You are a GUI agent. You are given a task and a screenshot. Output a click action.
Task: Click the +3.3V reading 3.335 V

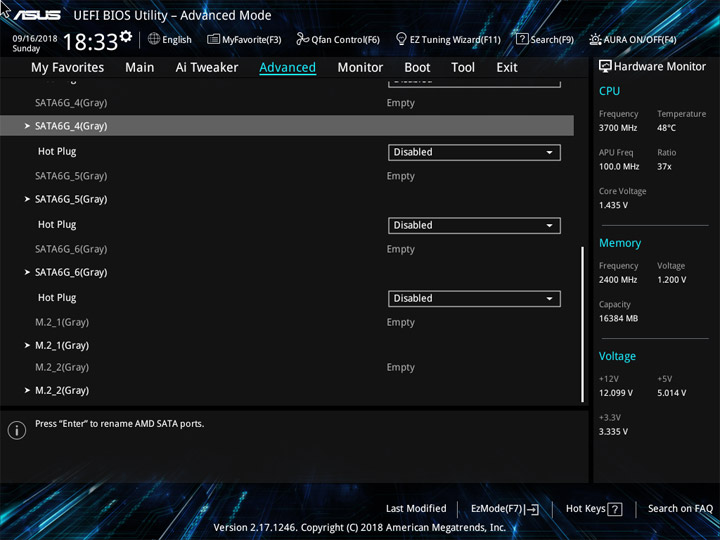[x=613, y=432]
